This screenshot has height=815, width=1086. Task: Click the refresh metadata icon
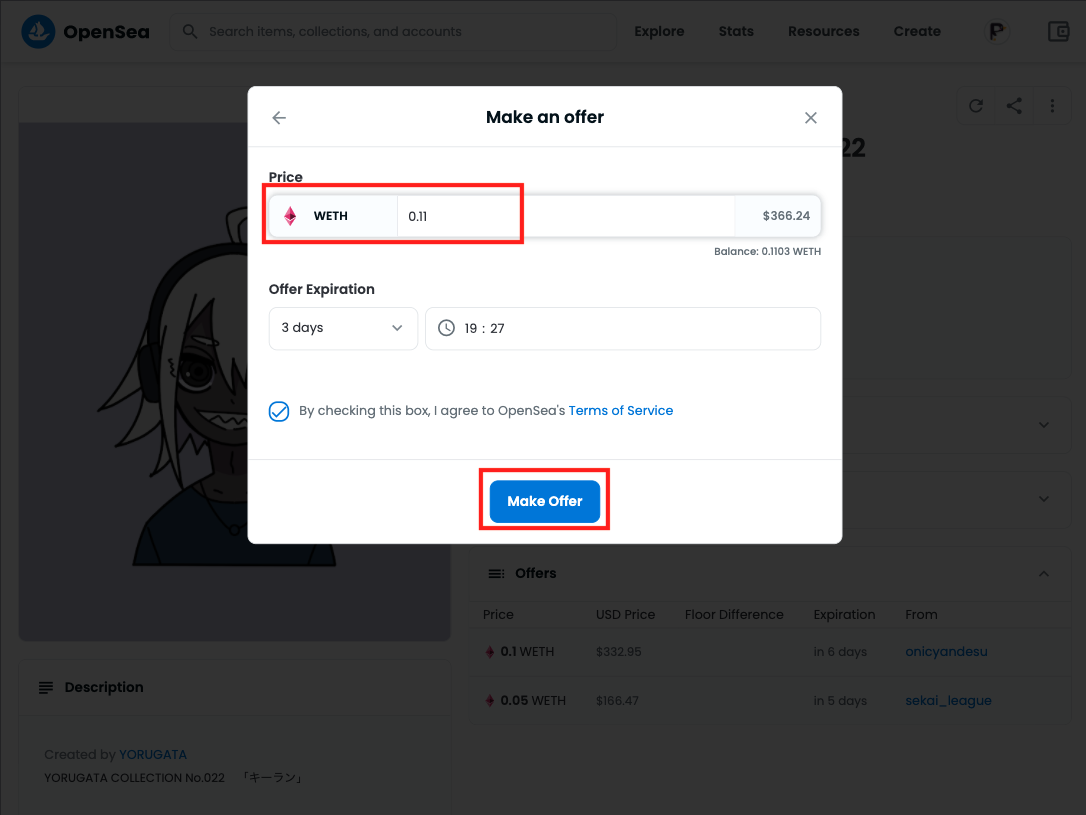[x=976, y=106]
